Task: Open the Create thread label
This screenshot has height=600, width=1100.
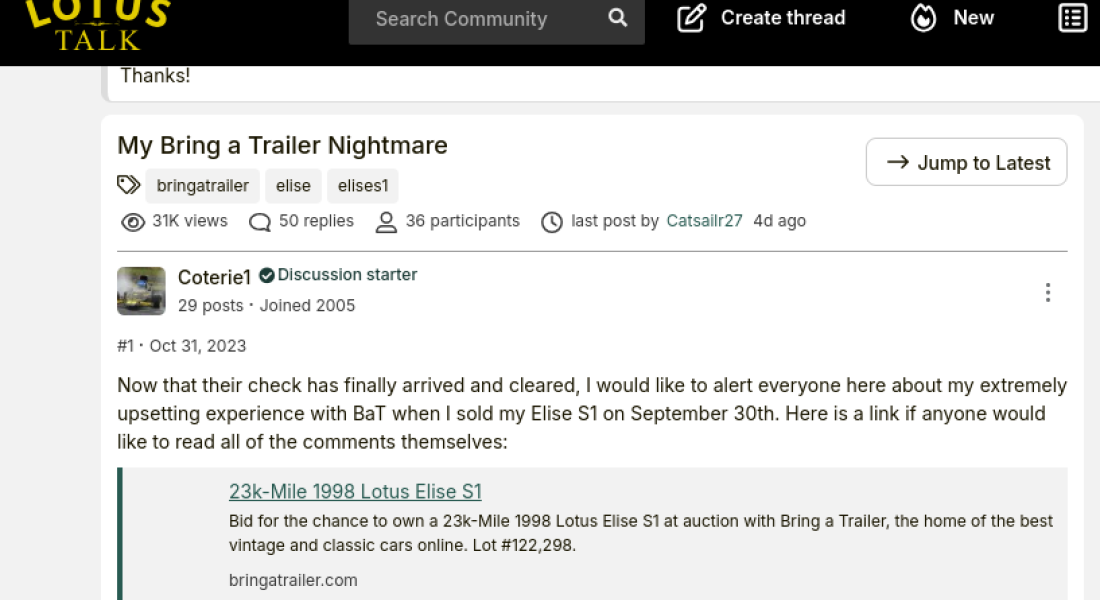Action: coord(783,18)
